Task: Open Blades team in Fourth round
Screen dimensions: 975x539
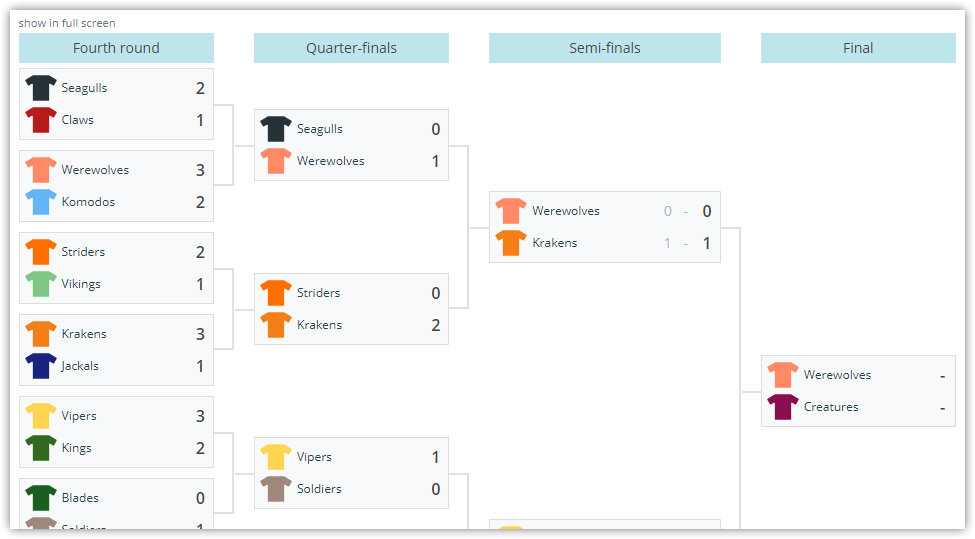Action: 80,498
